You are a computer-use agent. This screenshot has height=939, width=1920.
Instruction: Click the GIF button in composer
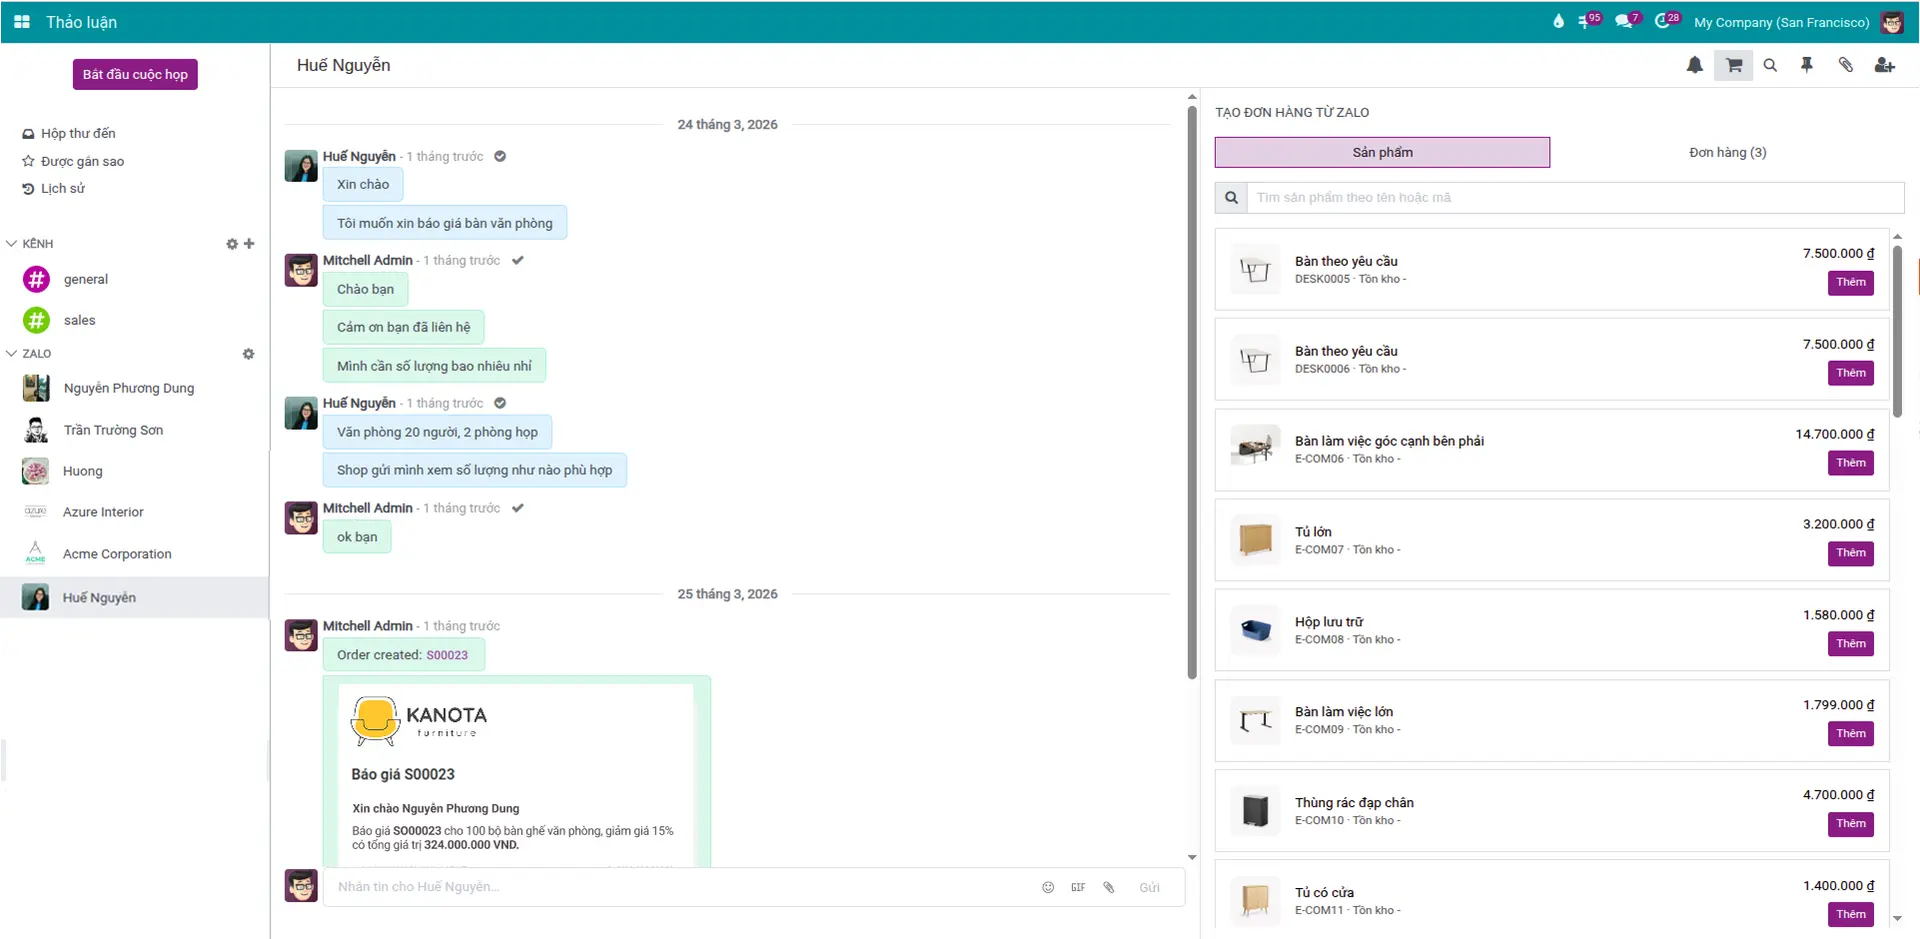click(1078, 887)
